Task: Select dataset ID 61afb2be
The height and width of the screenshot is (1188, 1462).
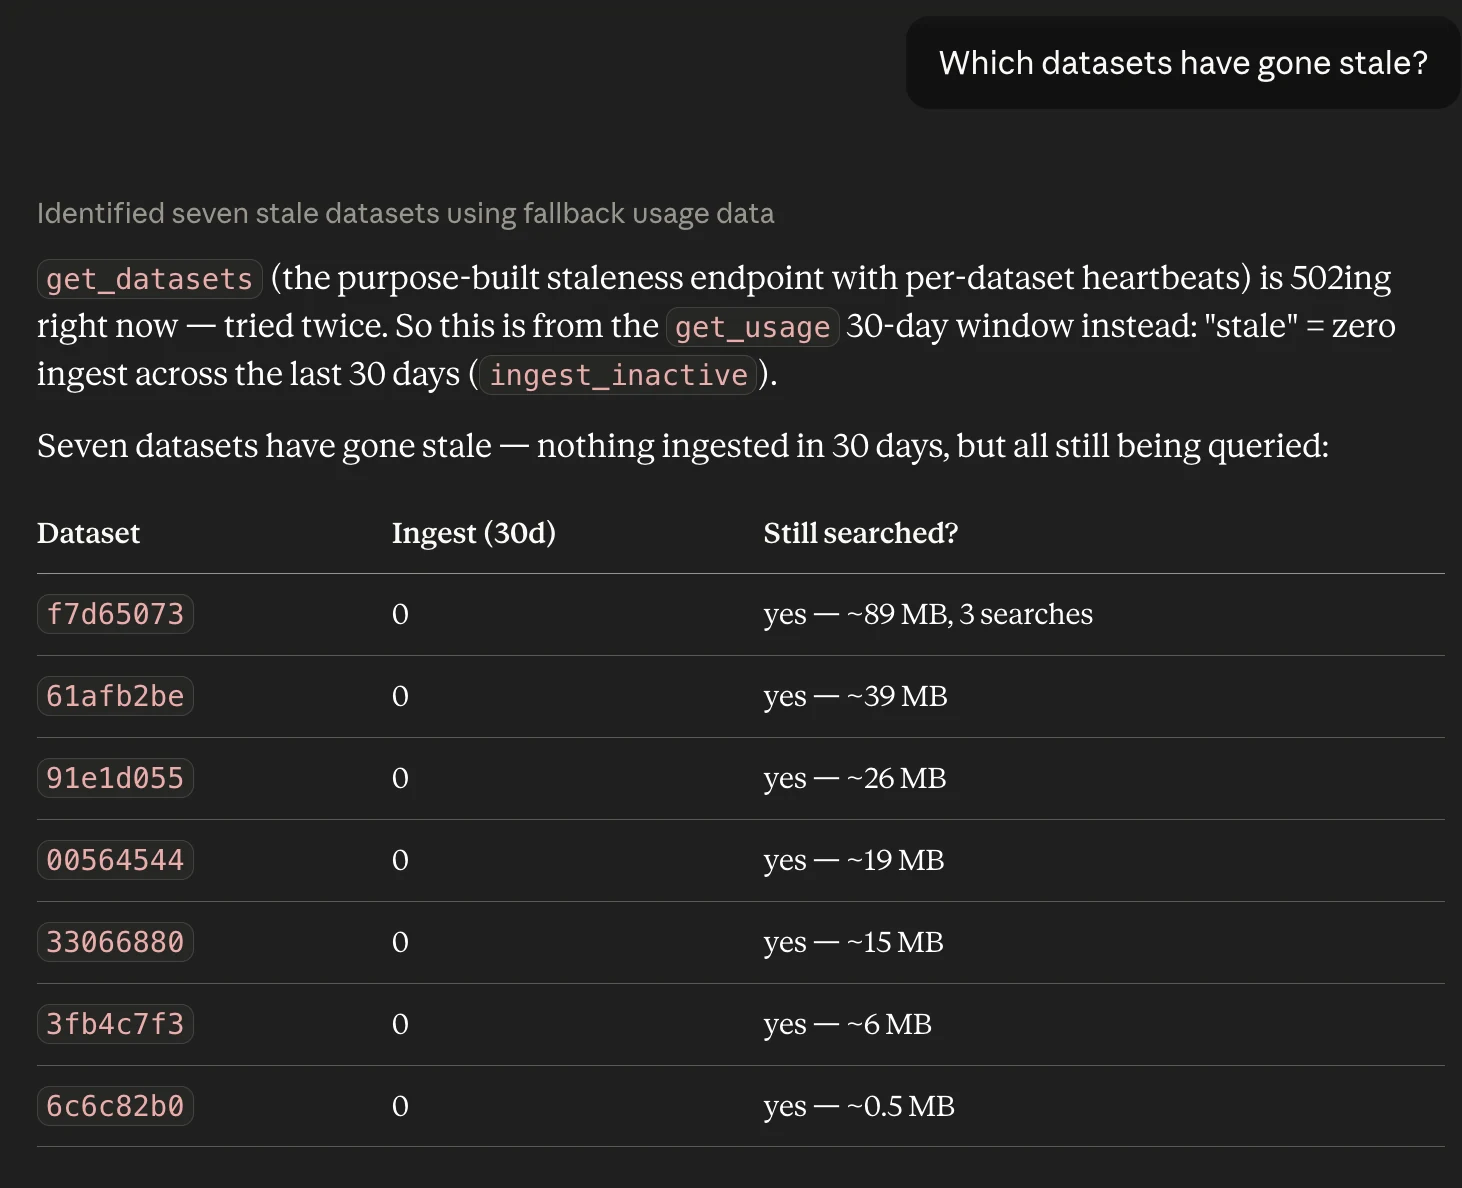Action: (x=115, y=696)
